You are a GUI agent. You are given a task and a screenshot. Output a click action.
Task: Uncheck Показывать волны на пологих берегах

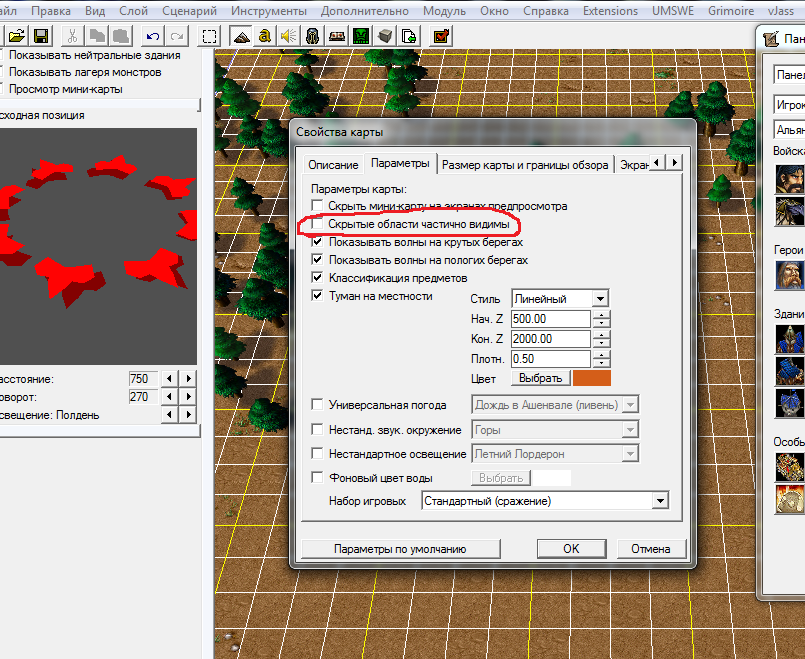pos(317,260)
